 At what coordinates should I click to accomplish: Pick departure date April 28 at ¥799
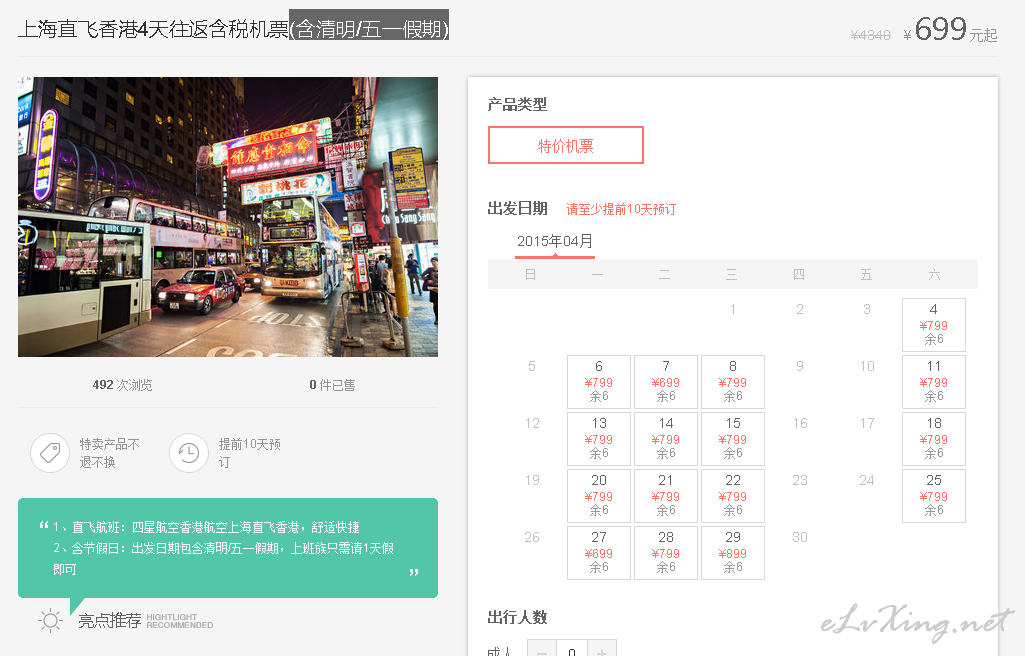pyautogui.click(x=665, y=552)
